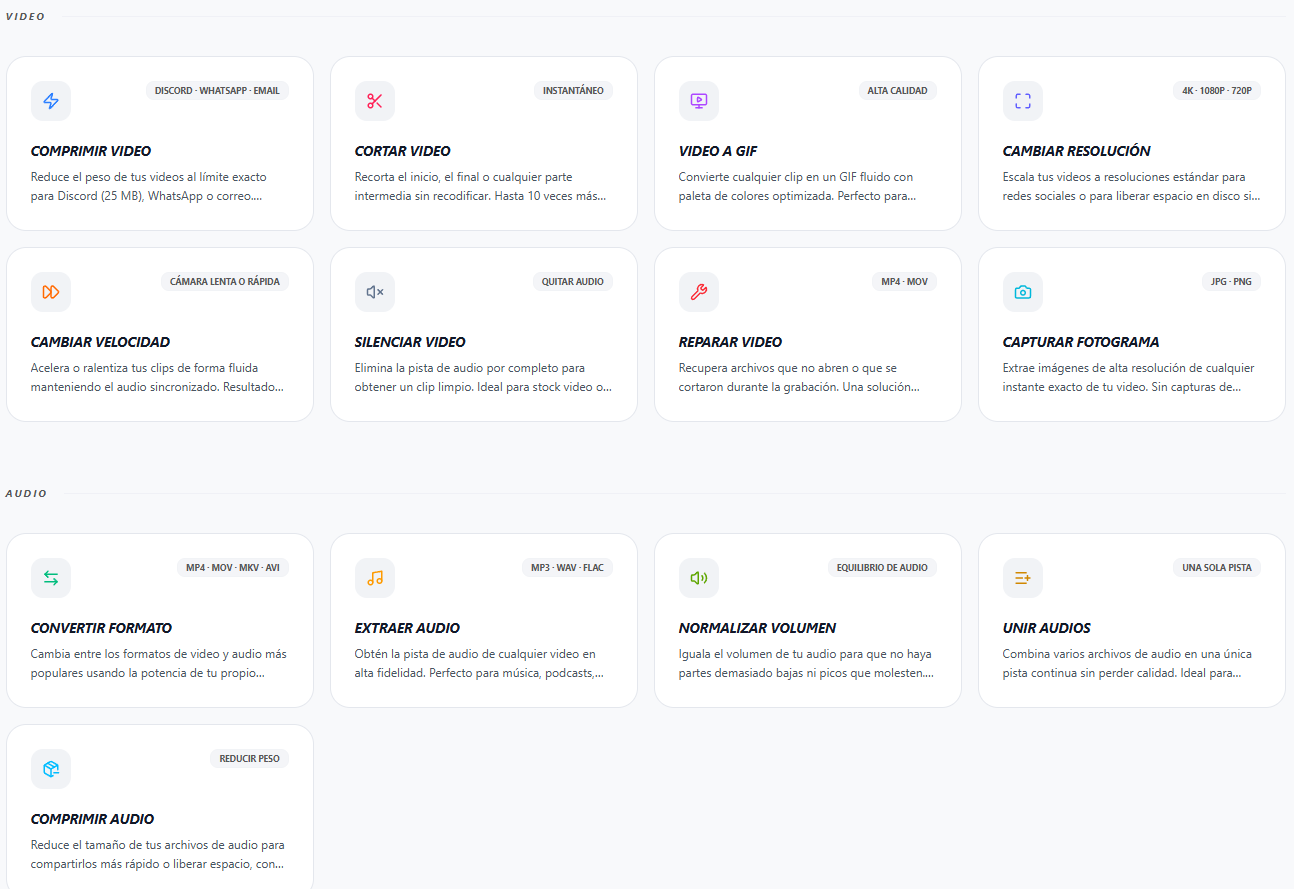Click description starting 'Convierte cualquier clip en un GIF'
1294x889 pixels.
click(x=798, y=186)
